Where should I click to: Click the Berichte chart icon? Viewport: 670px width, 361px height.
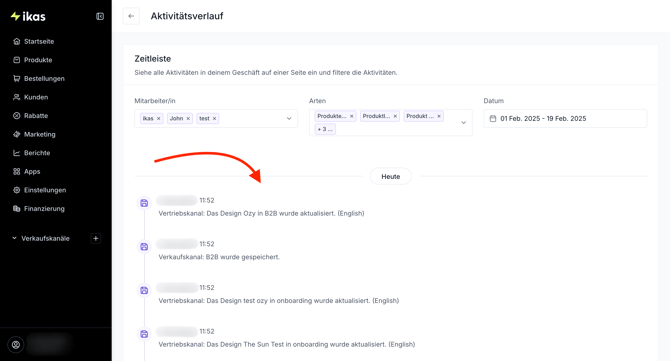pos(17,153)
